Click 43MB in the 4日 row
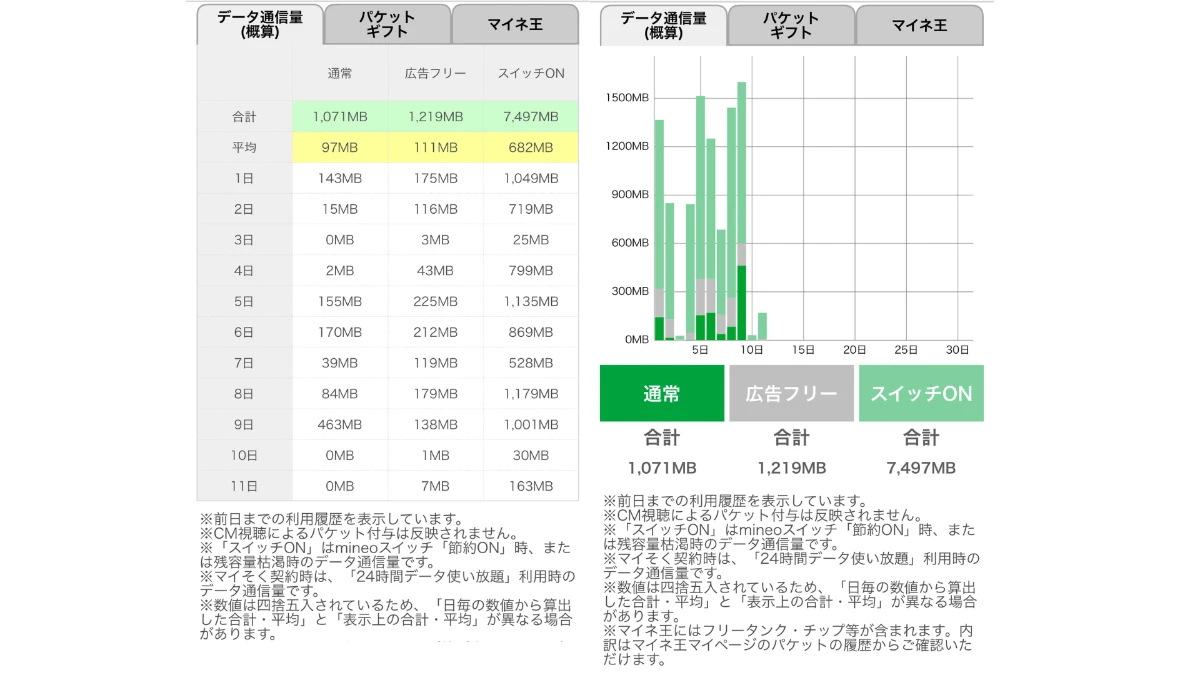 click(435, 271)
